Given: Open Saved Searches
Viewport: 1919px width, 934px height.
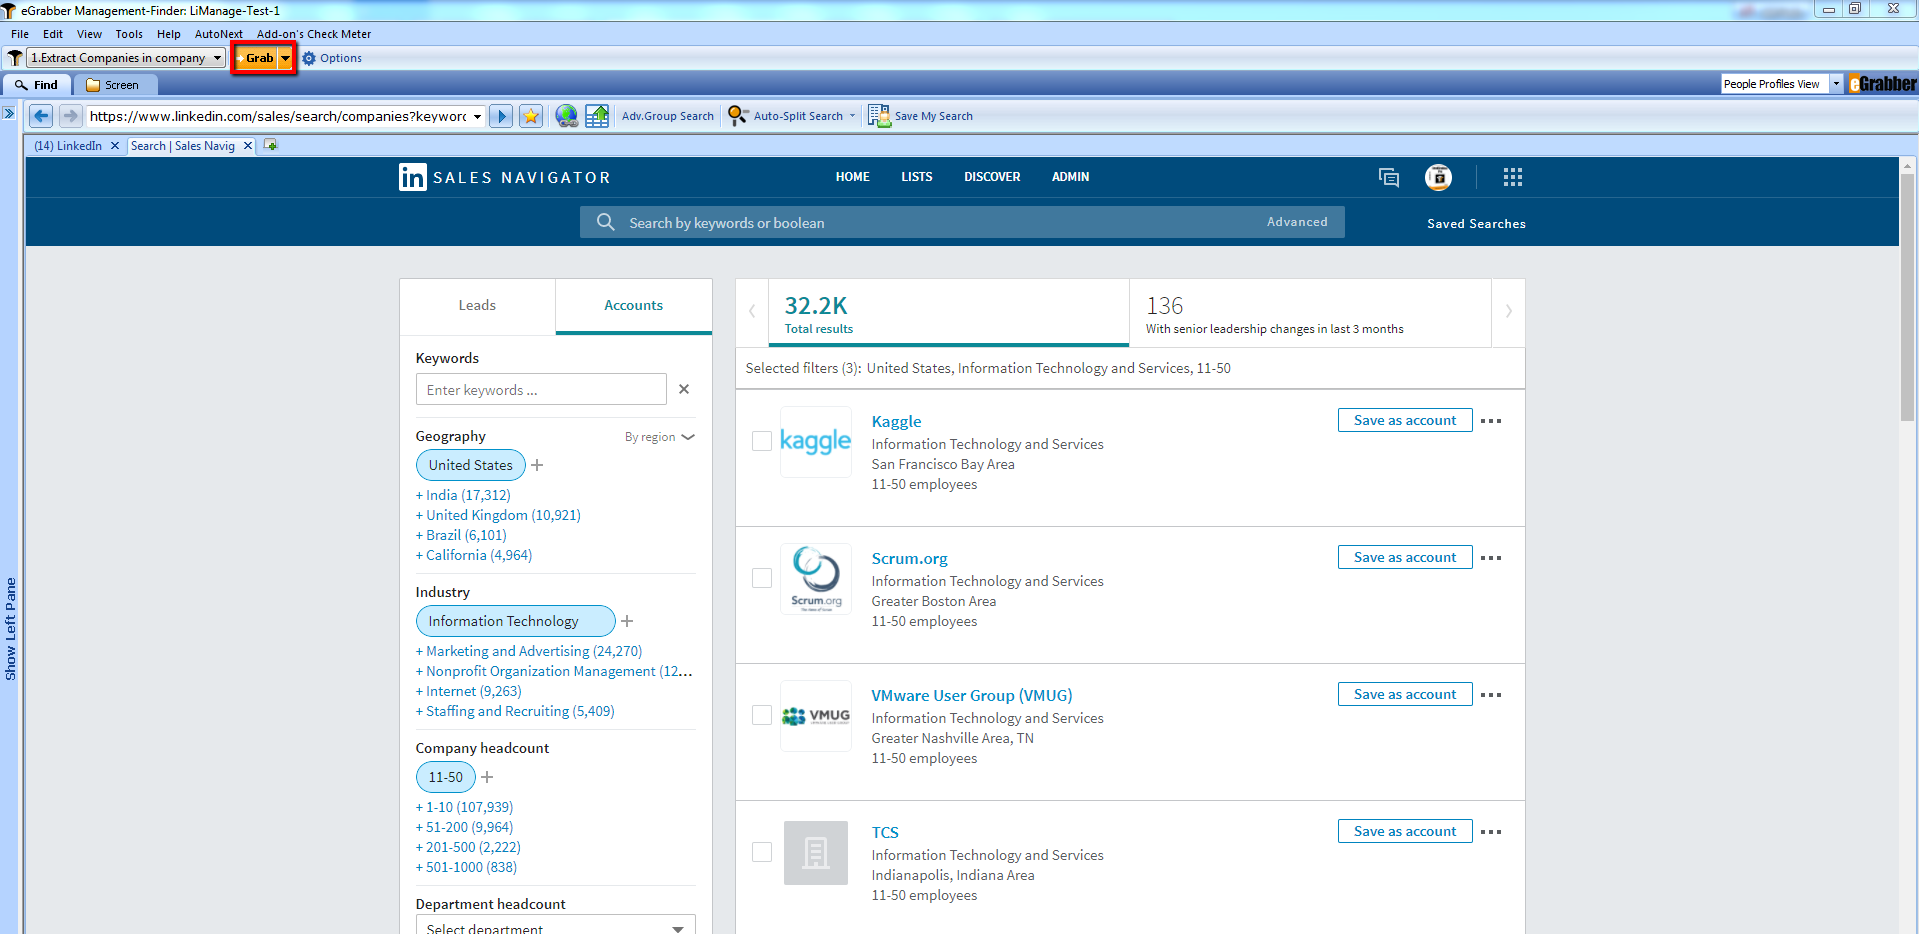Looking at the screenshot, I should point(1476,224).
